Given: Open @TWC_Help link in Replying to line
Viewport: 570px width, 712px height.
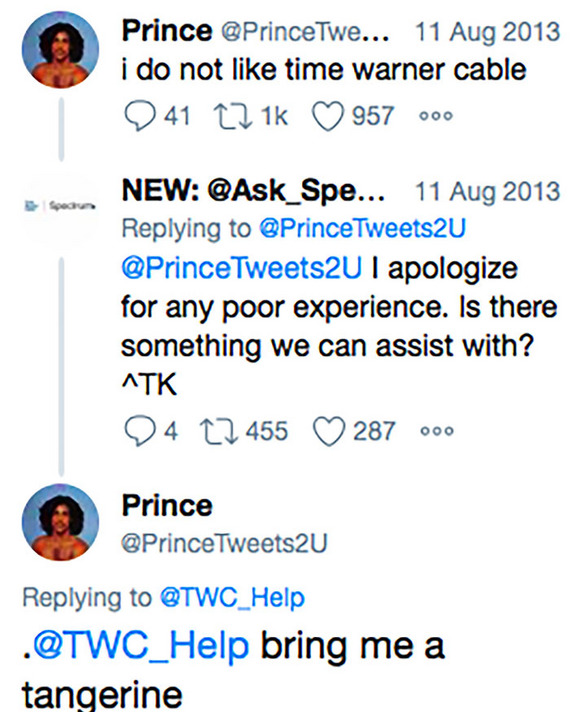Looking at the screenshot, I should tap(232, 598).
